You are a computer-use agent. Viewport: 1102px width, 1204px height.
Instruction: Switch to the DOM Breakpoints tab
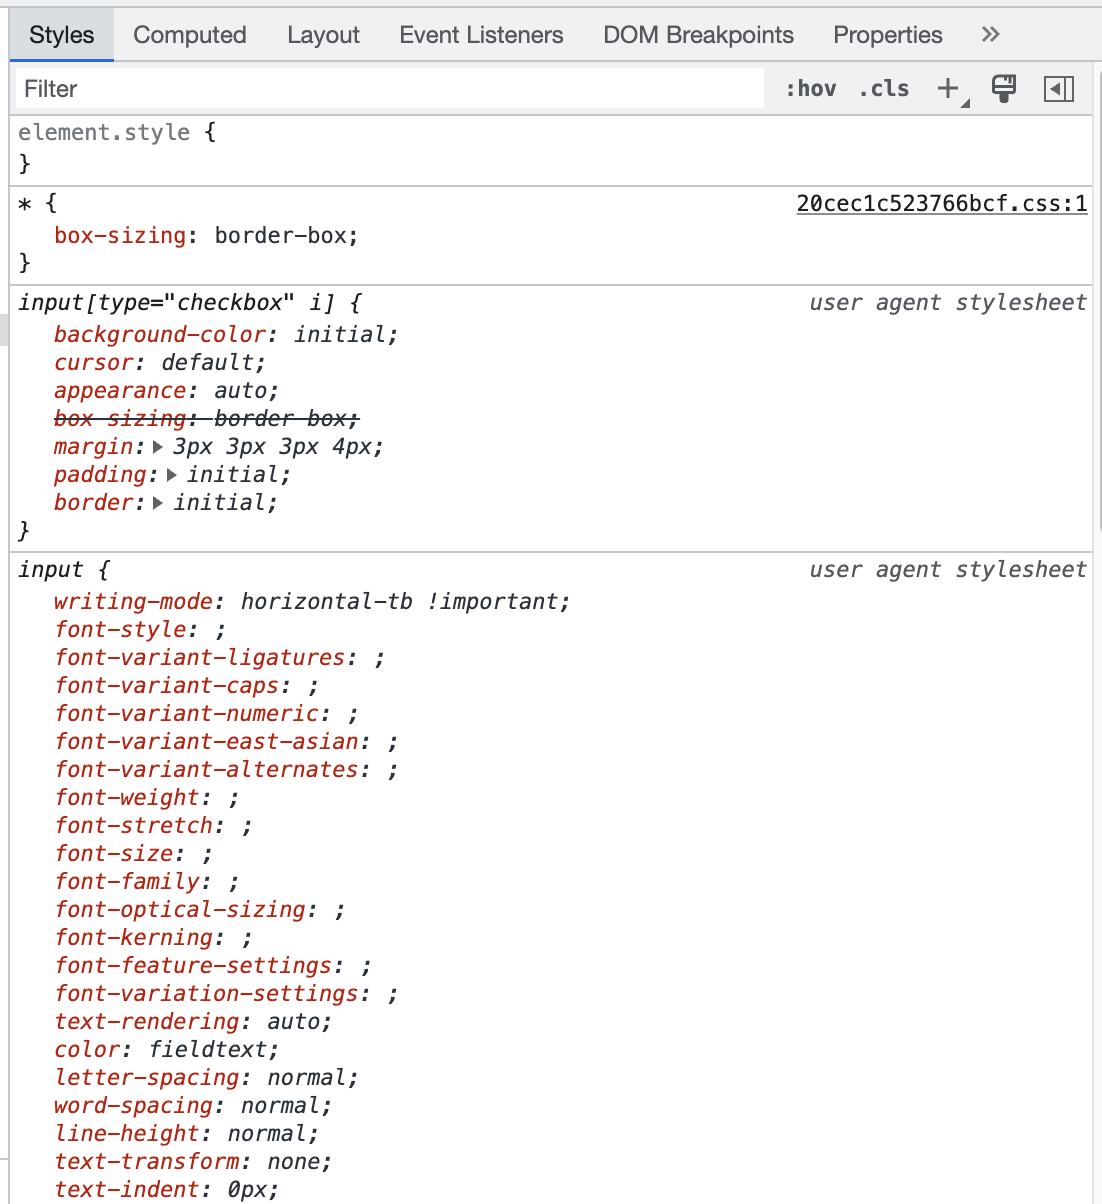click(x=698, y=35)
